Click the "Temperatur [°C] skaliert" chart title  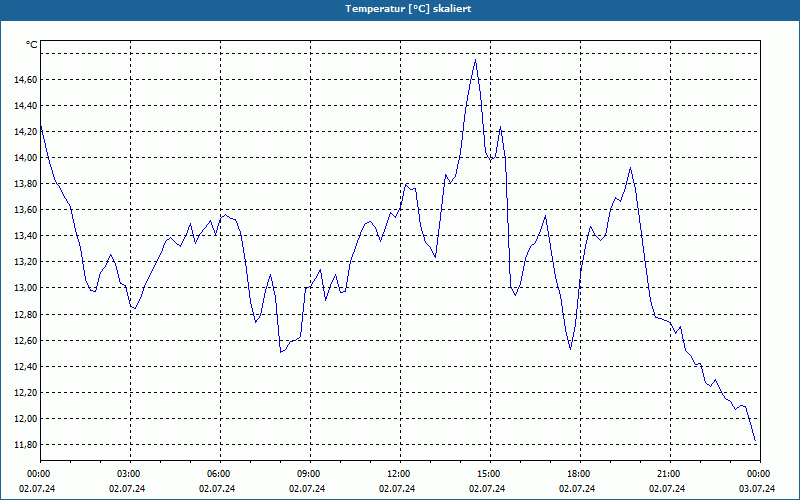point(408,9)
